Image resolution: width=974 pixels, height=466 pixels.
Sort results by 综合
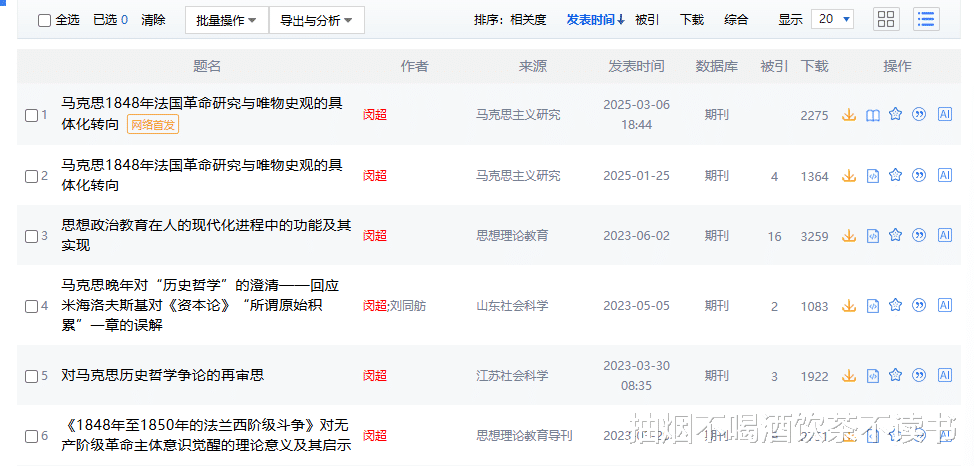click(736, 20)
